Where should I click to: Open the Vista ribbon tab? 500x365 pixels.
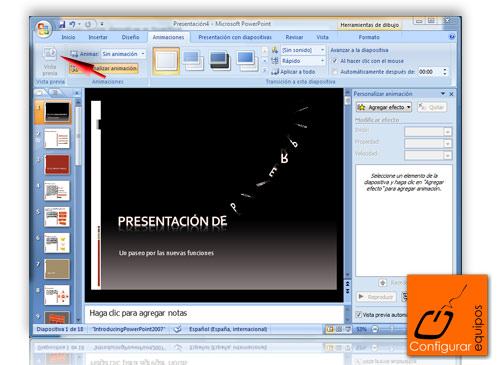[322, 37]
